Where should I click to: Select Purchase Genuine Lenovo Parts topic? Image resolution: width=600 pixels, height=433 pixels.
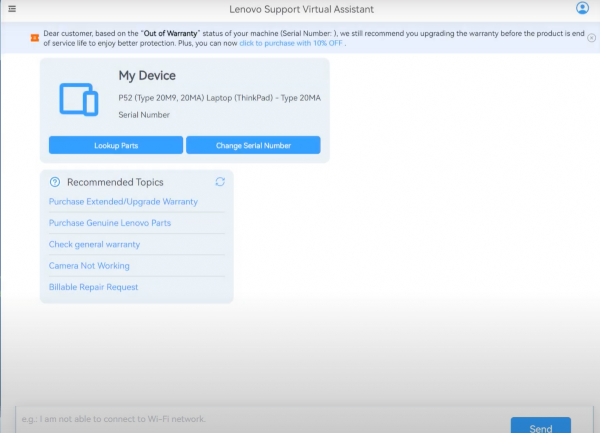pyautogui.click(x=110, y=223)
